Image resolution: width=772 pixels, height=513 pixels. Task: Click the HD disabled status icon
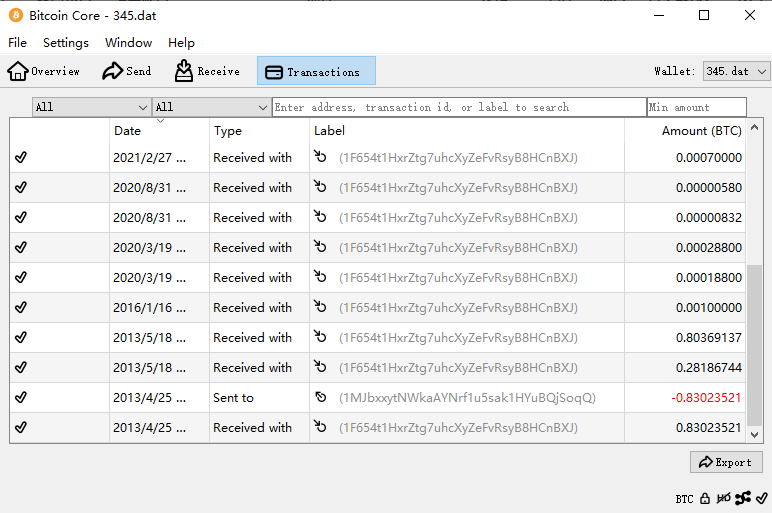[723, 498]
